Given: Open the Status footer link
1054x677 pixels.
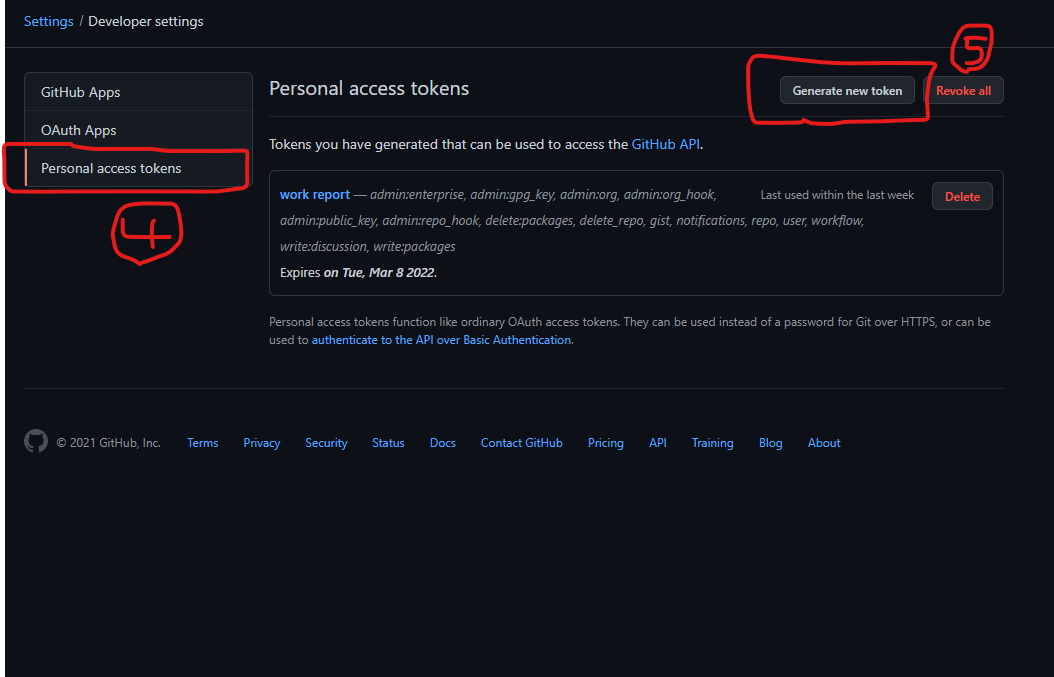Looking at the screenshot, I should click(x=389, y=443).
